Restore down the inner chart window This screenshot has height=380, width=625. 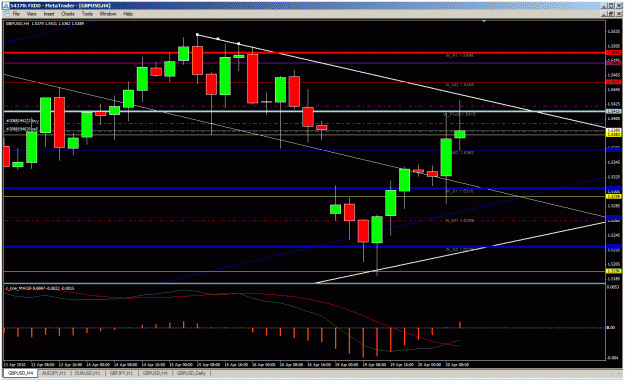[612, 14]
